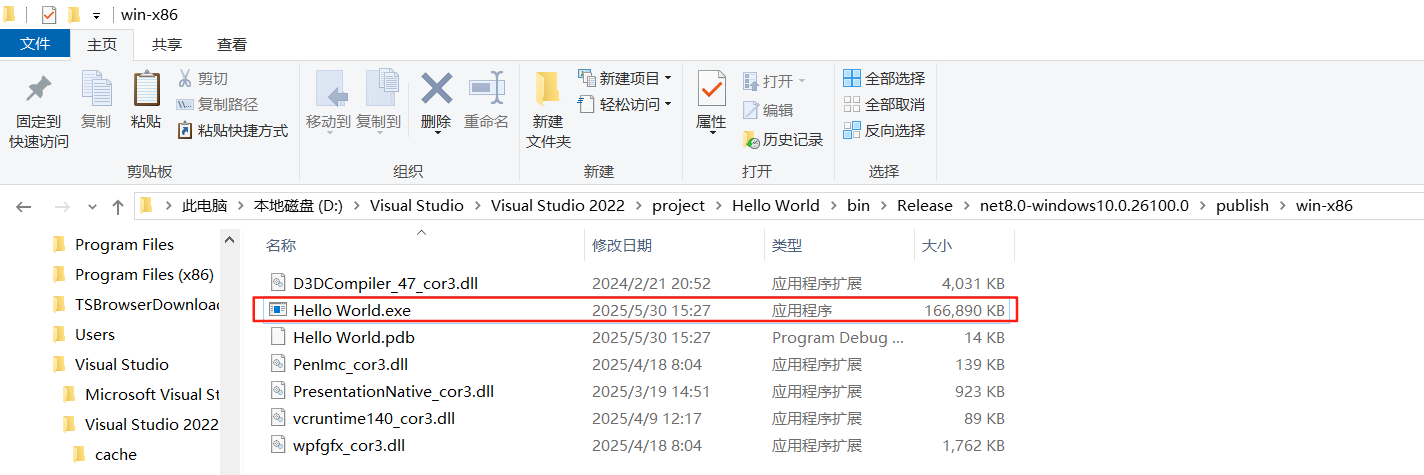Click the Pin to Quick access icon
Viewport: 1424px width, 475px height.
click(39, 90)
